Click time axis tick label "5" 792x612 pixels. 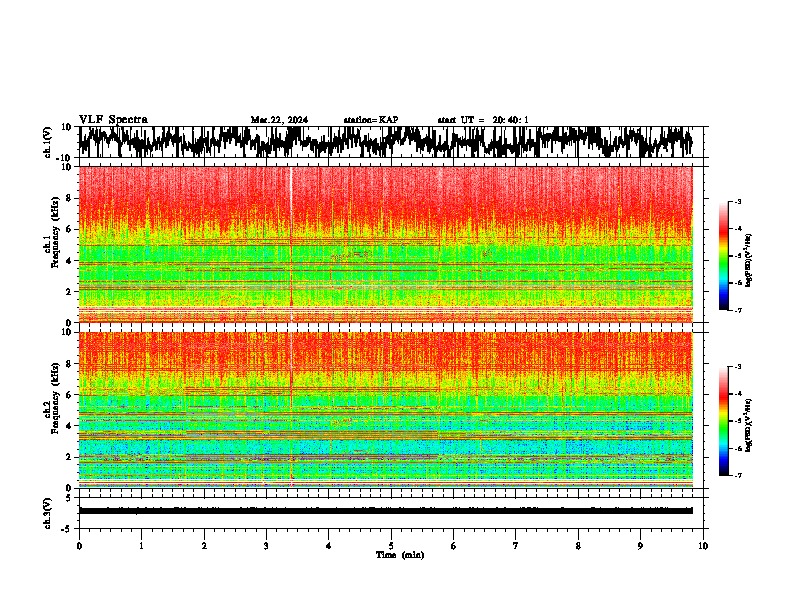click(391, 546)
